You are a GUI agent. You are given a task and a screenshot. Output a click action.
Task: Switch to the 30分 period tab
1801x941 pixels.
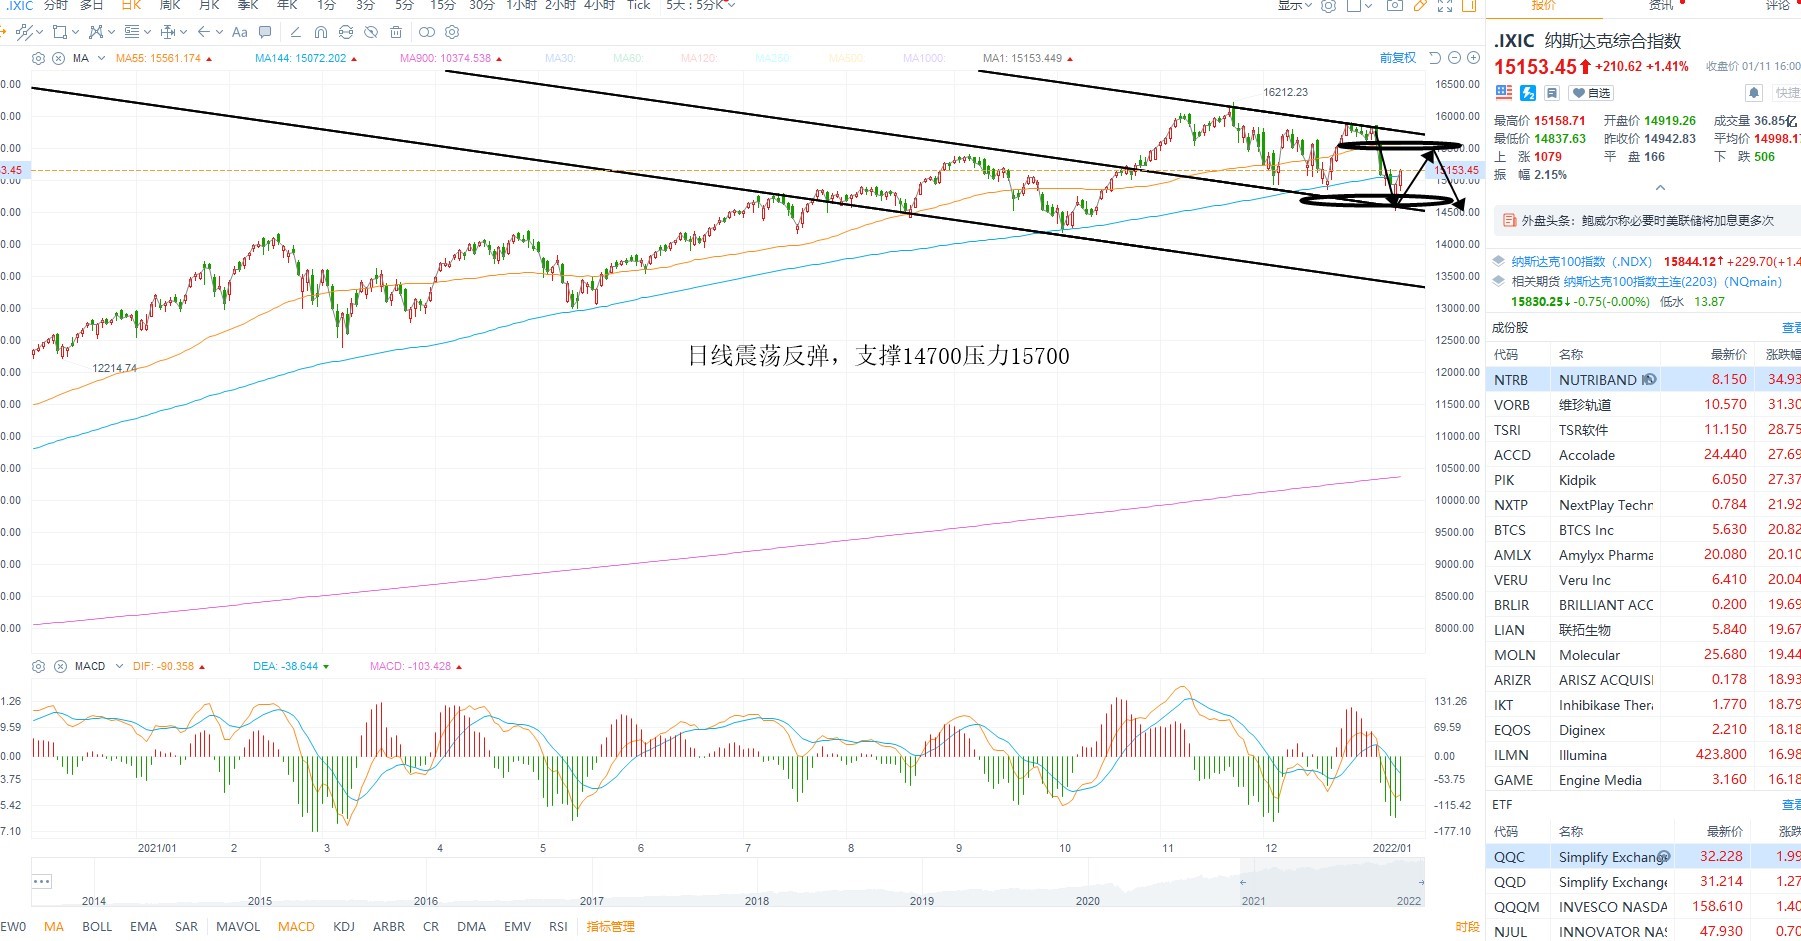(x=482, y=6)
